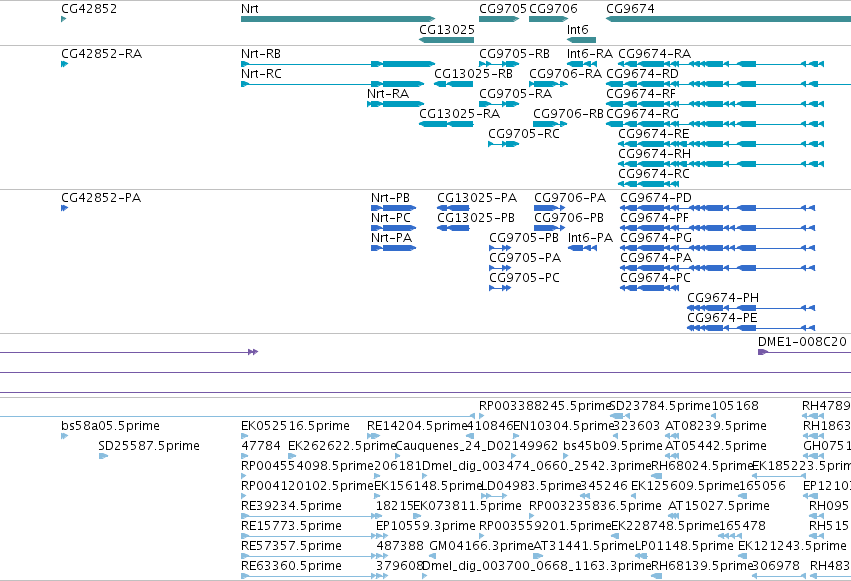The image size is (851, 581).
Task: Select transcript CG13025-RA
Action: click(x=446, y=124)
